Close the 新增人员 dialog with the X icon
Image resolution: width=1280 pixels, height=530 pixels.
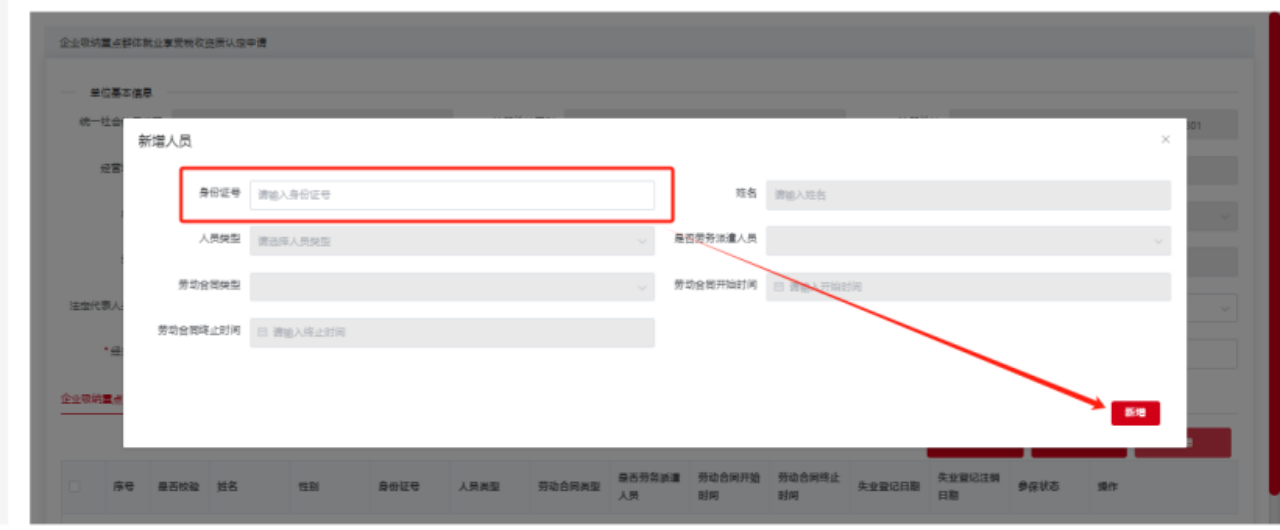point(1165,140)
